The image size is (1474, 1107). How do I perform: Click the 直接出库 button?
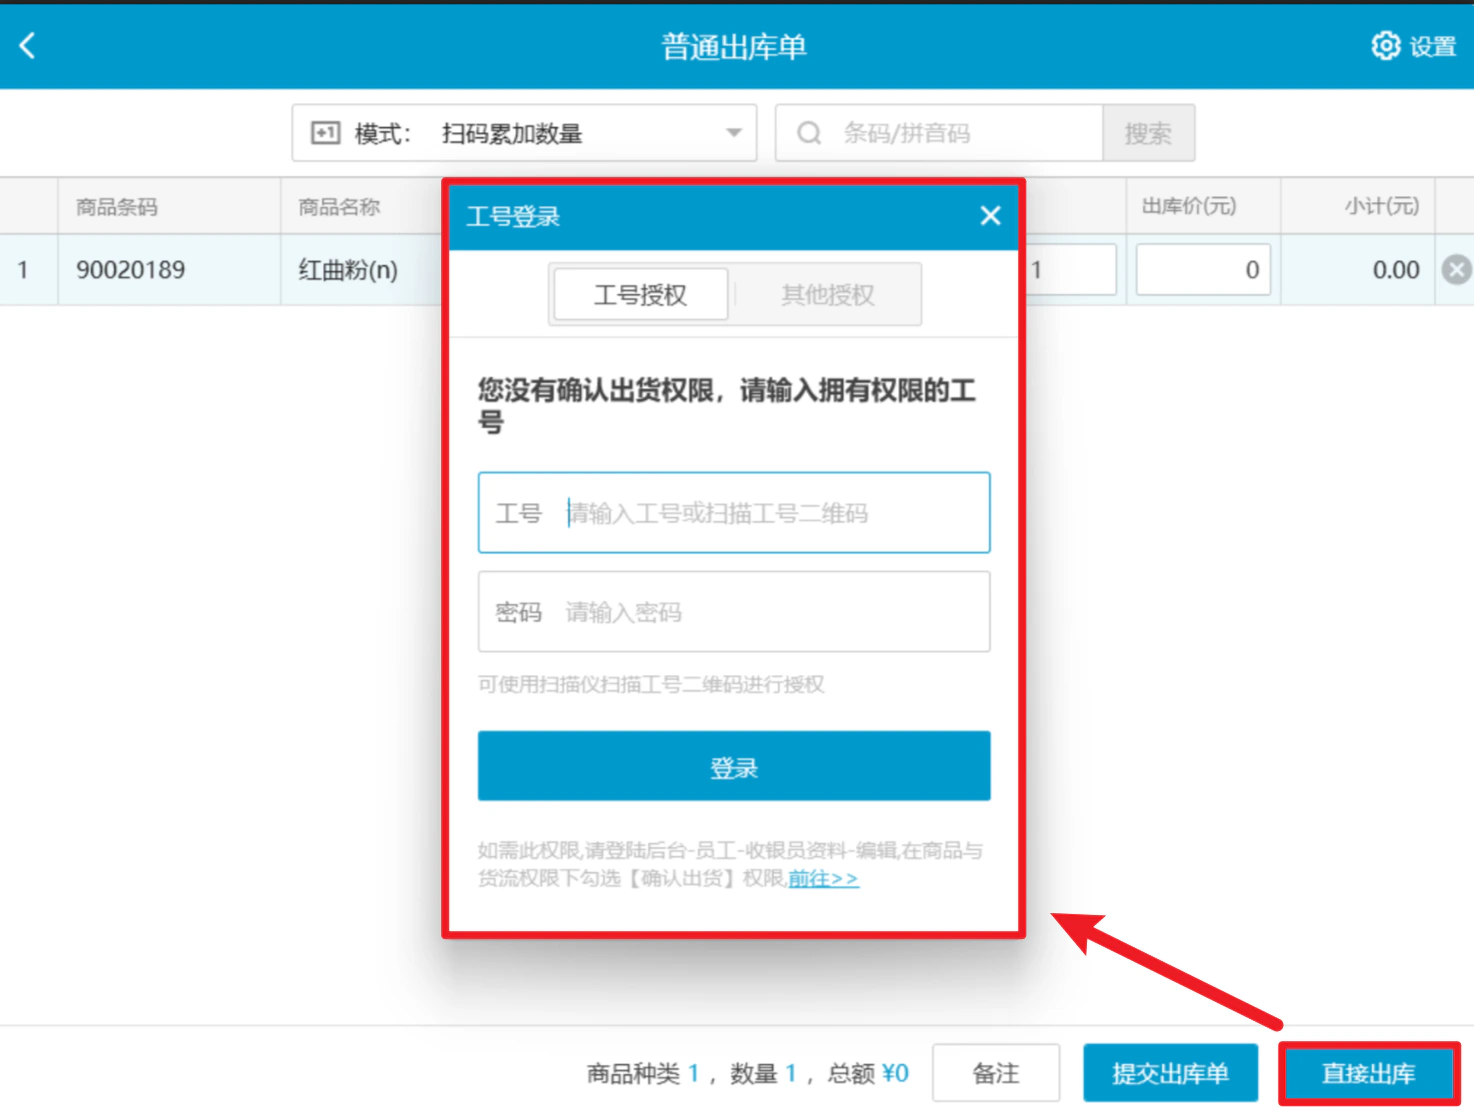tap(1369, 1074)
